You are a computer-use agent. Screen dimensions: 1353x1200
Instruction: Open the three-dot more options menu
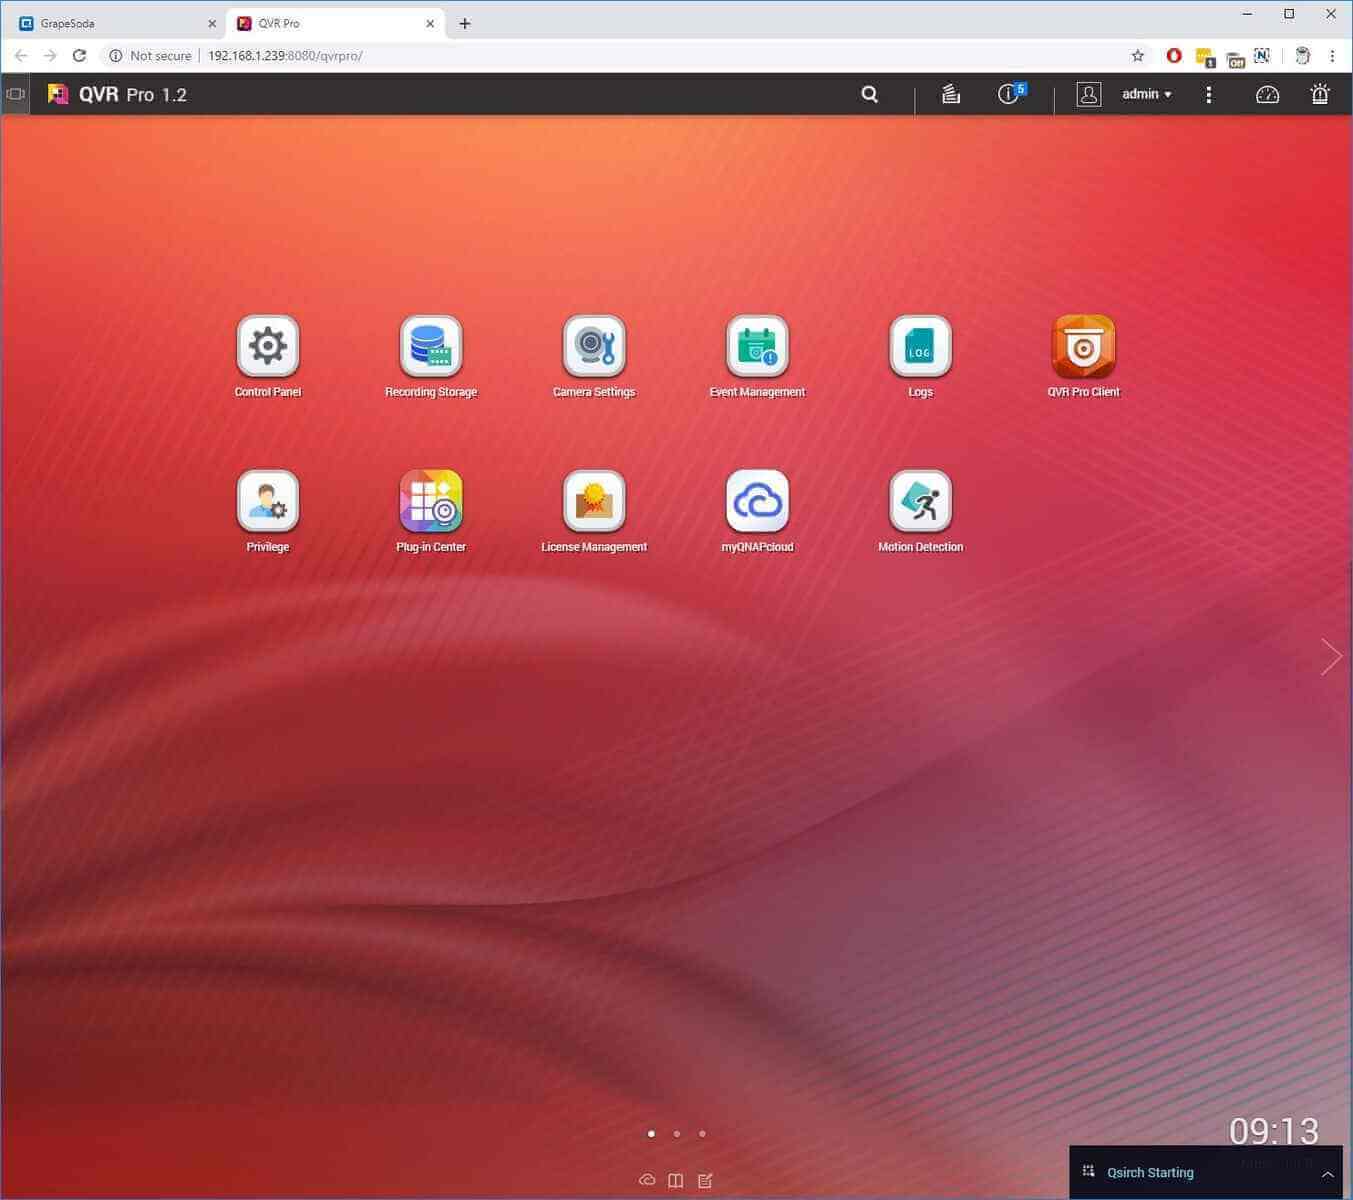(1209, 94)
